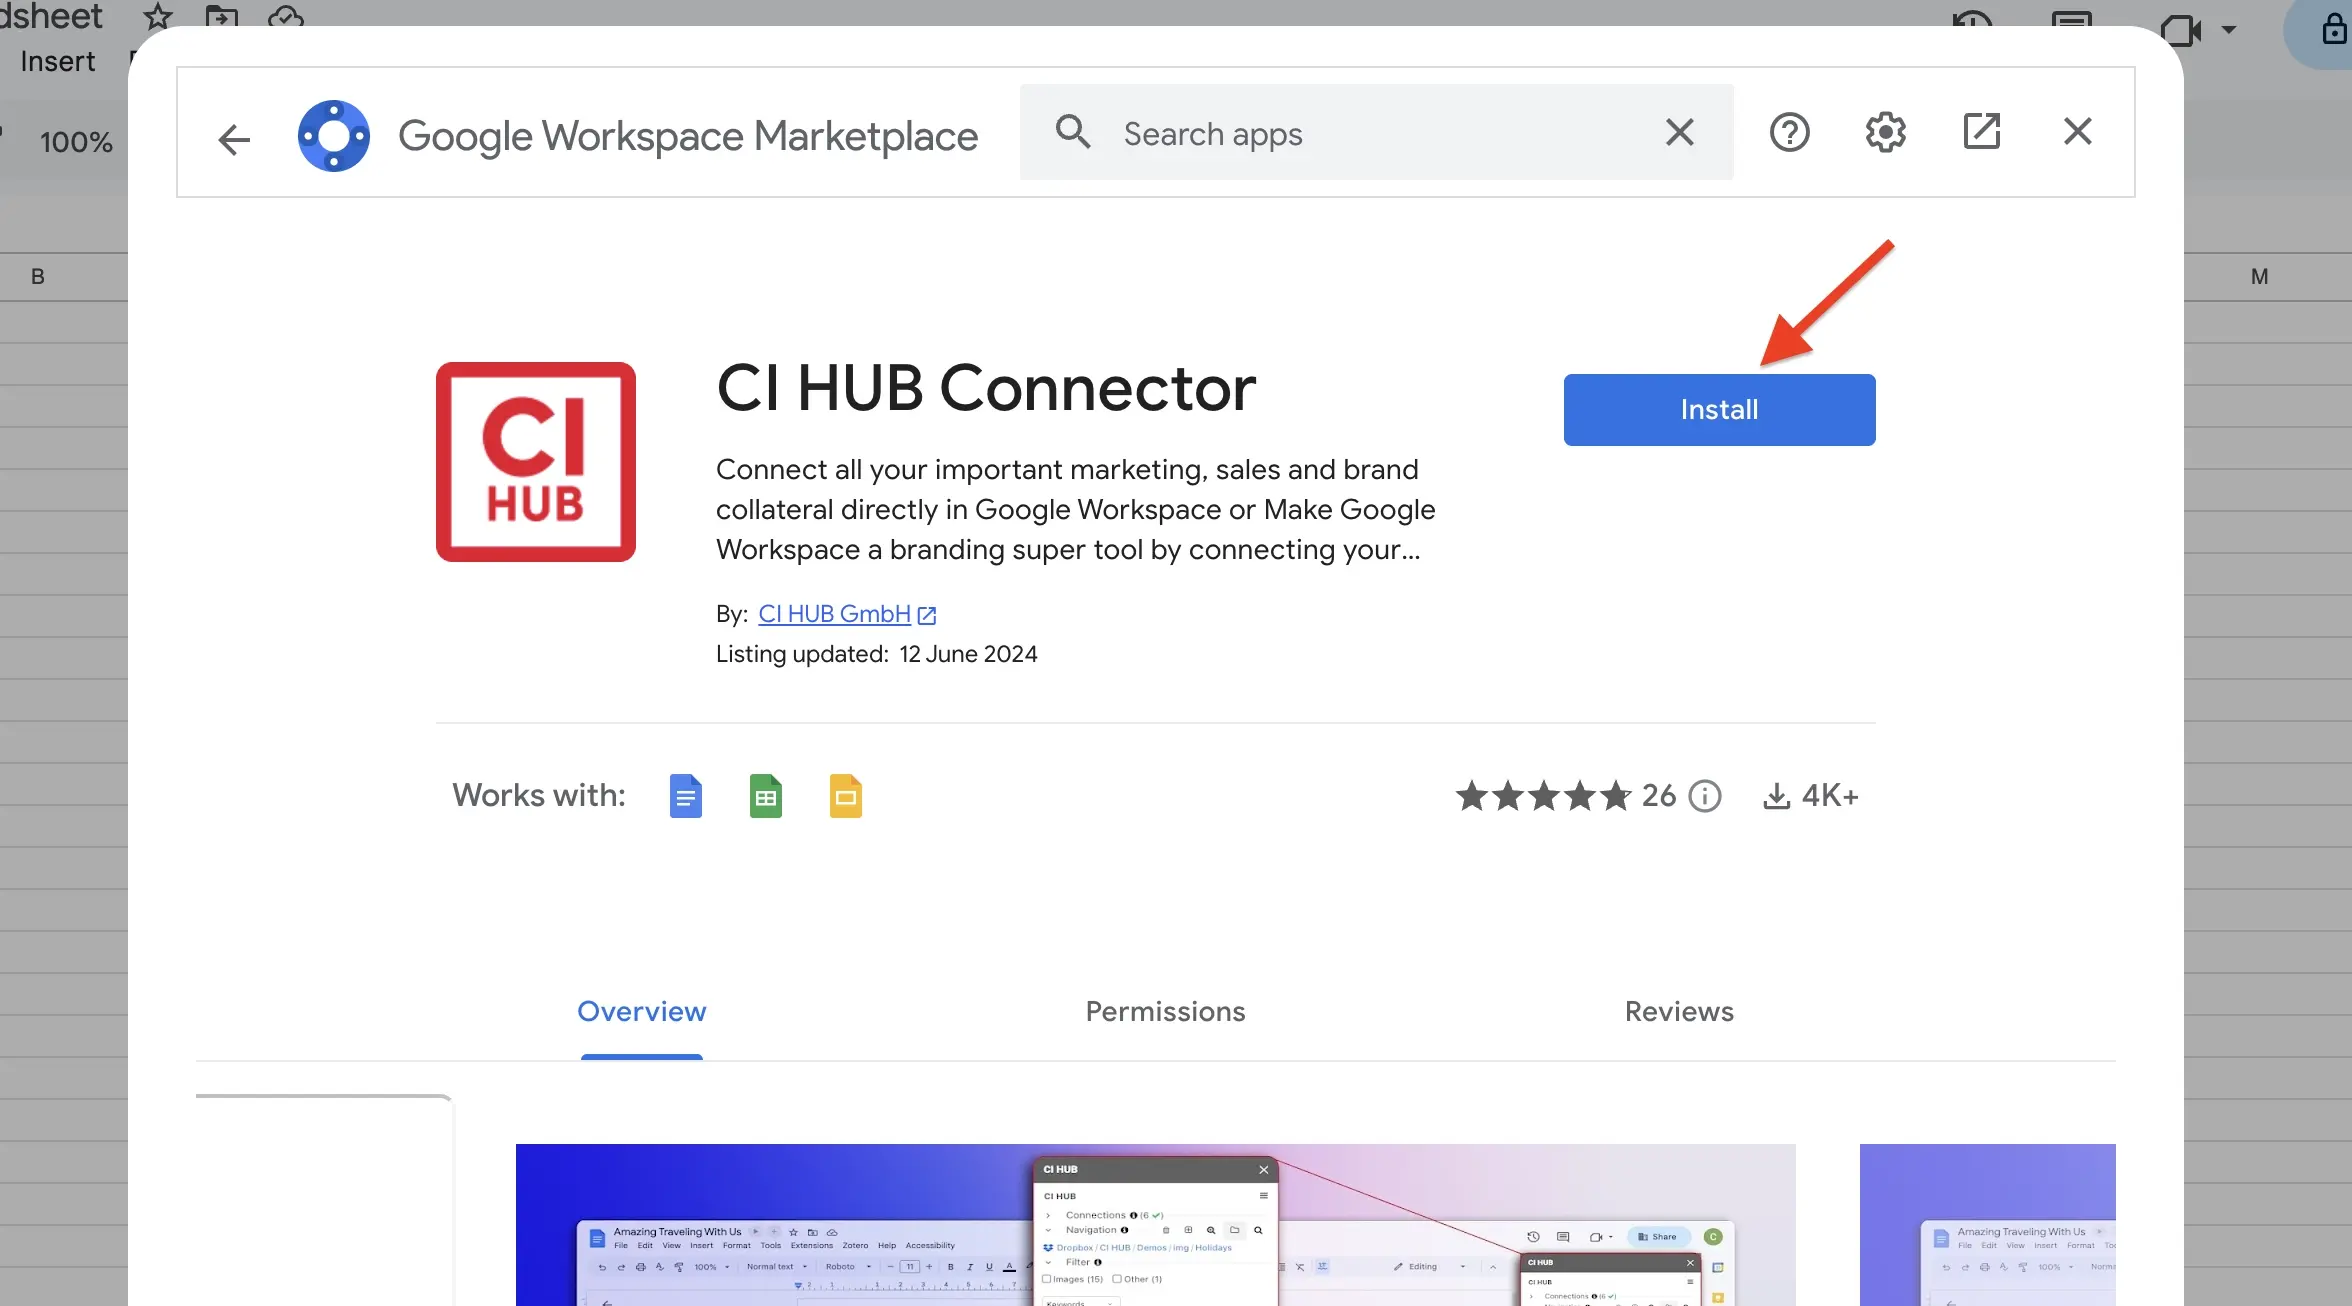Click the Google Slides works-with icon

pyautogui.click(x=845, y=796)
